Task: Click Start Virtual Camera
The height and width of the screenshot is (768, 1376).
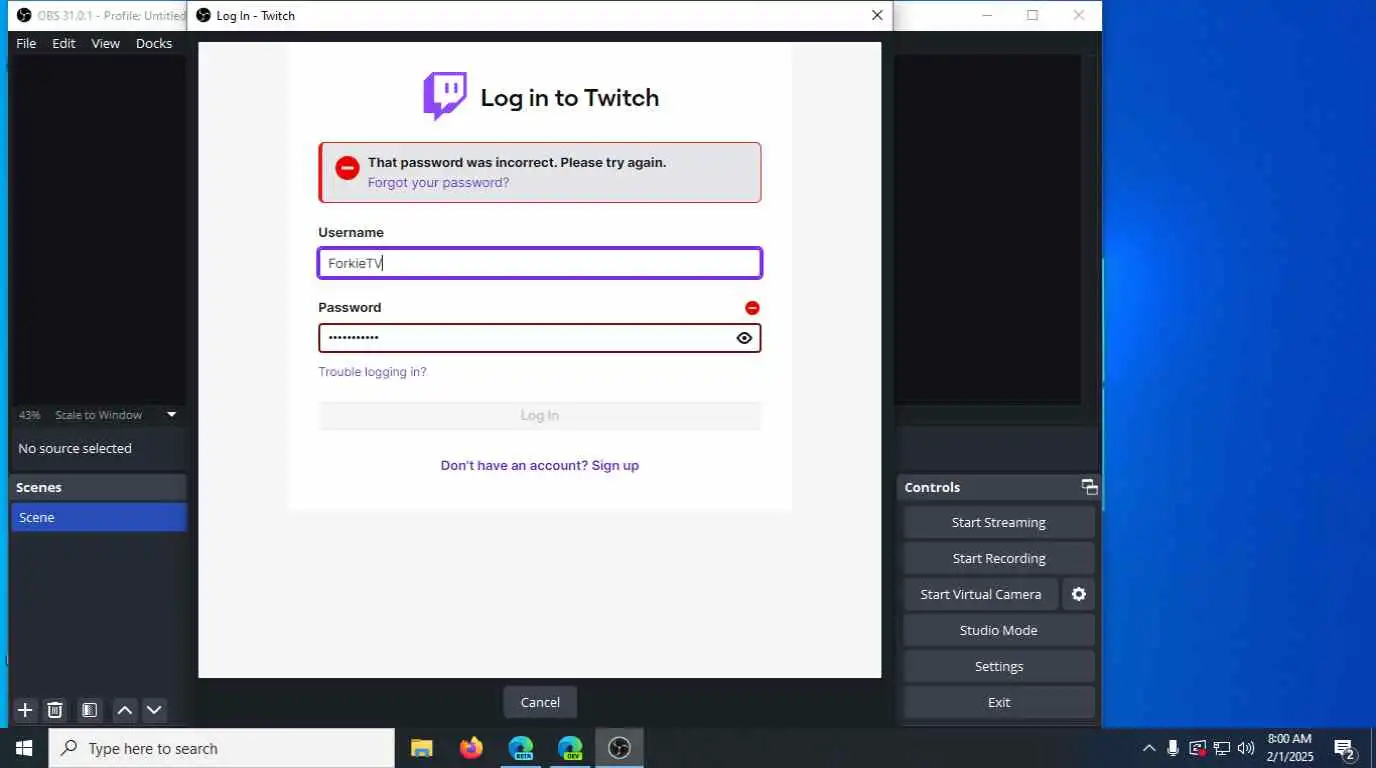Action: tap(980, 594)
